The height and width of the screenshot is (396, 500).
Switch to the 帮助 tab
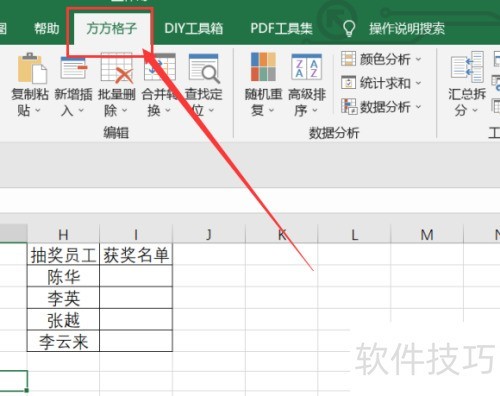click(x=47, y=29)
